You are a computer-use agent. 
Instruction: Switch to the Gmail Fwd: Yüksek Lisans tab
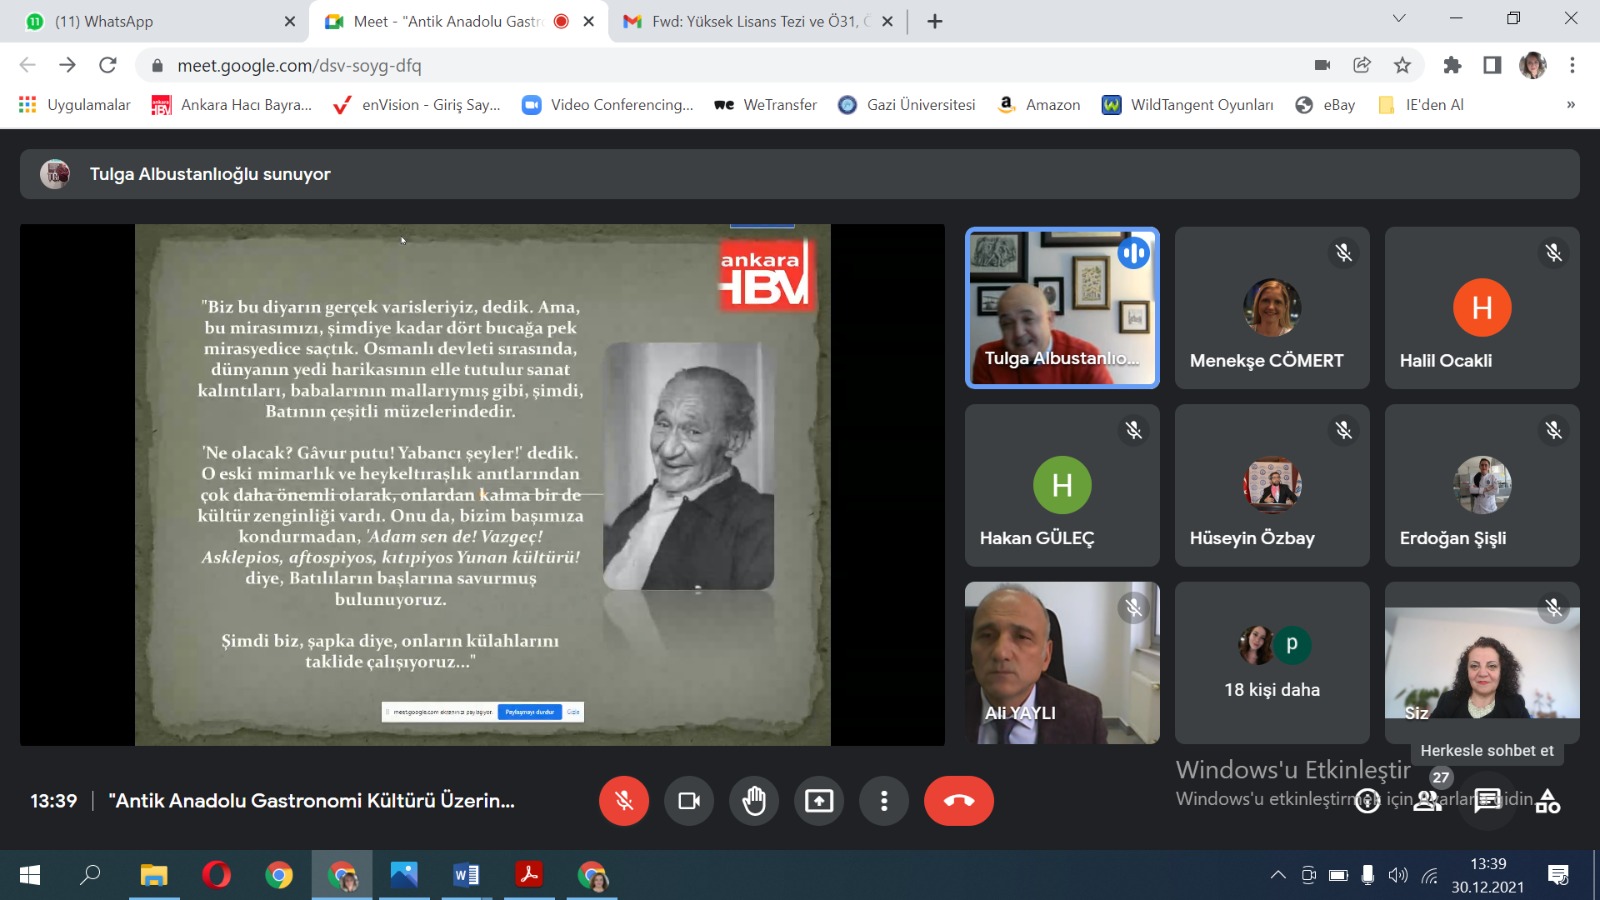[750, 21]
